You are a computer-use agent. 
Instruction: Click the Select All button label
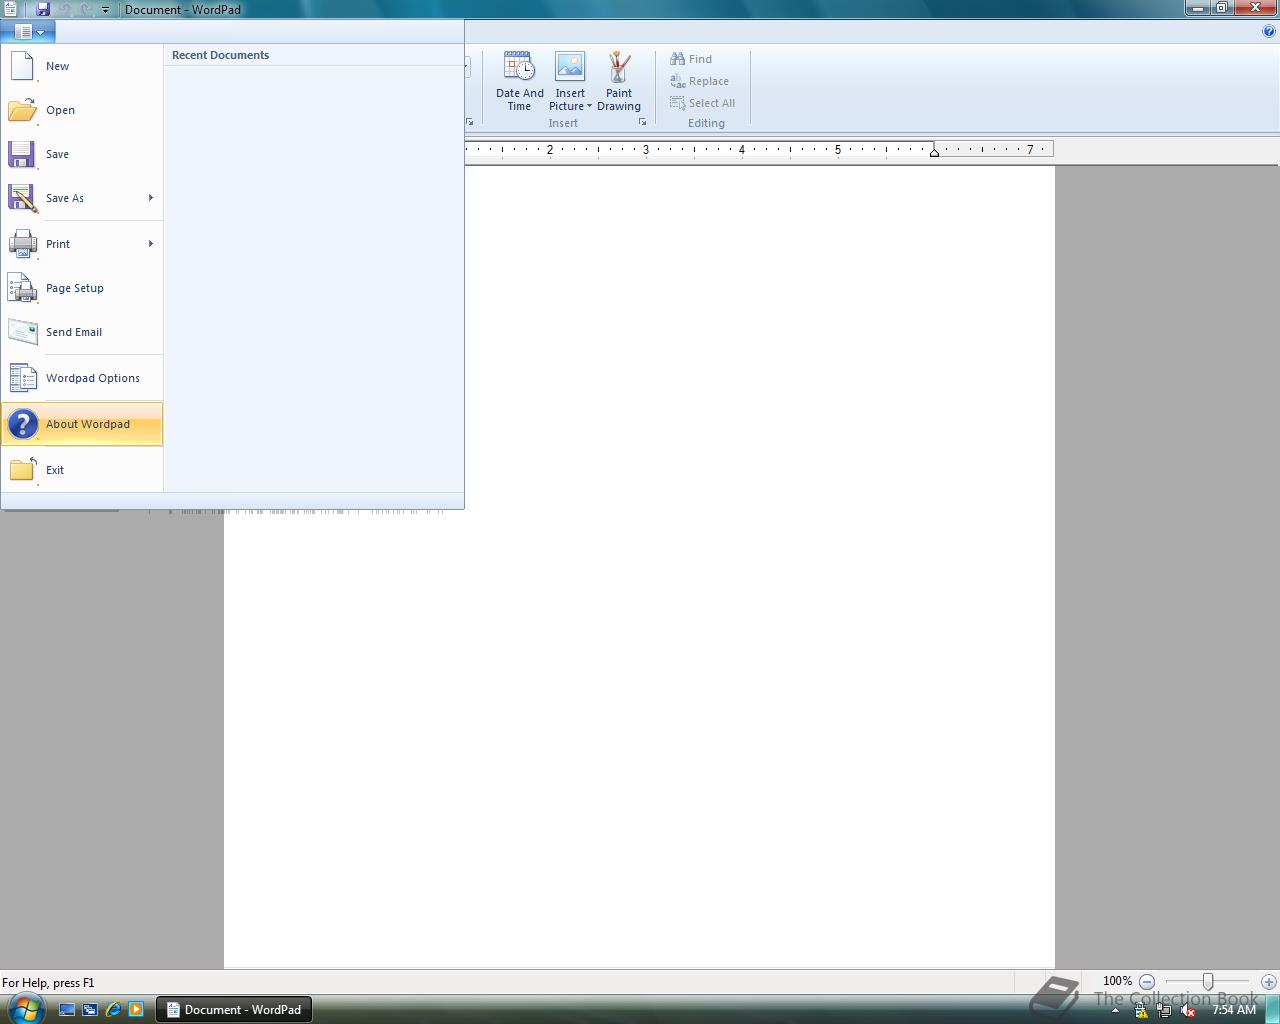(x=711, y=103)
